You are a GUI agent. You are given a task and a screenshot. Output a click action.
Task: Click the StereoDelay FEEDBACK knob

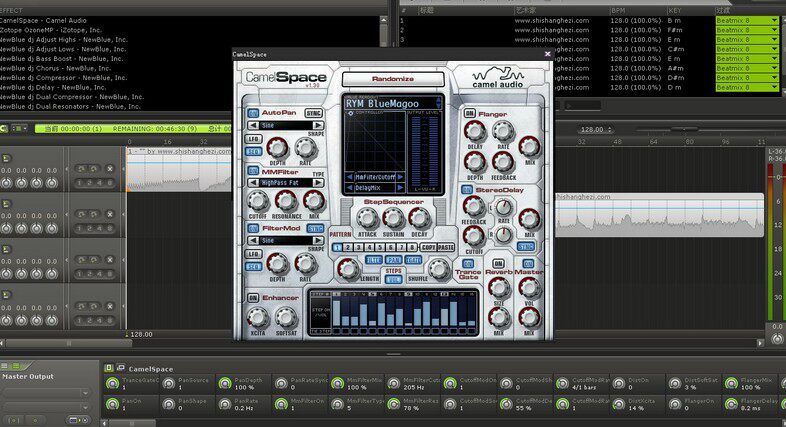click(474, 206)
